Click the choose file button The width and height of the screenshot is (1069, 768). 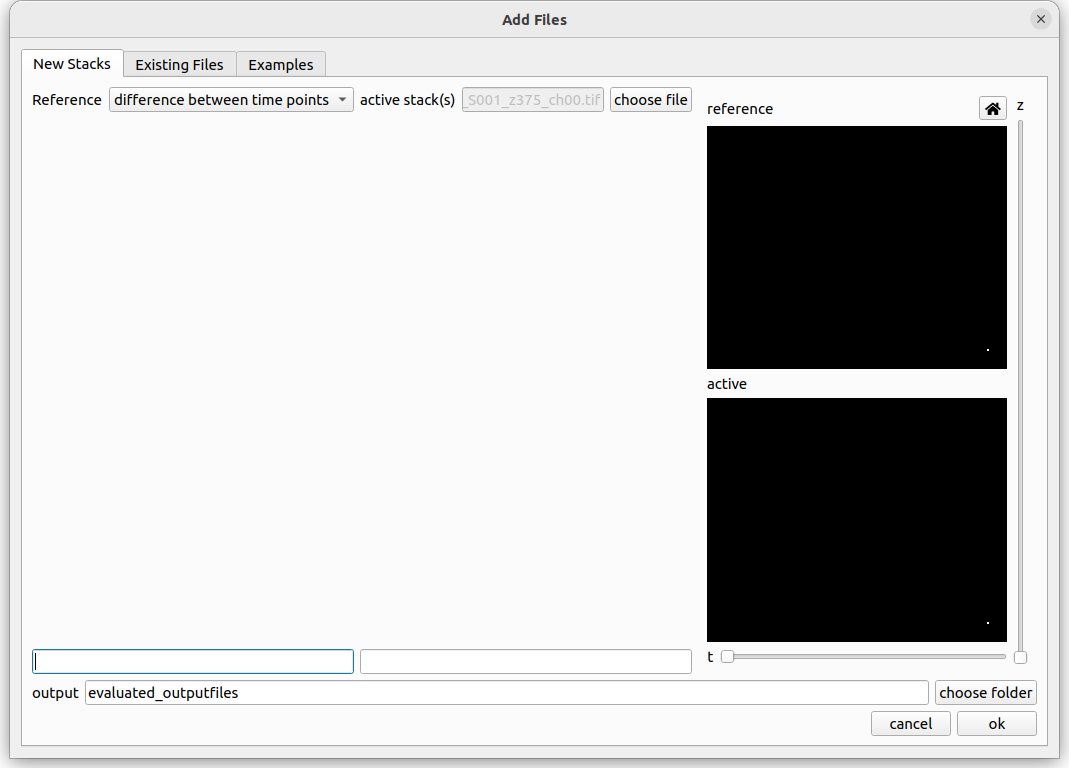click(650, 100)
